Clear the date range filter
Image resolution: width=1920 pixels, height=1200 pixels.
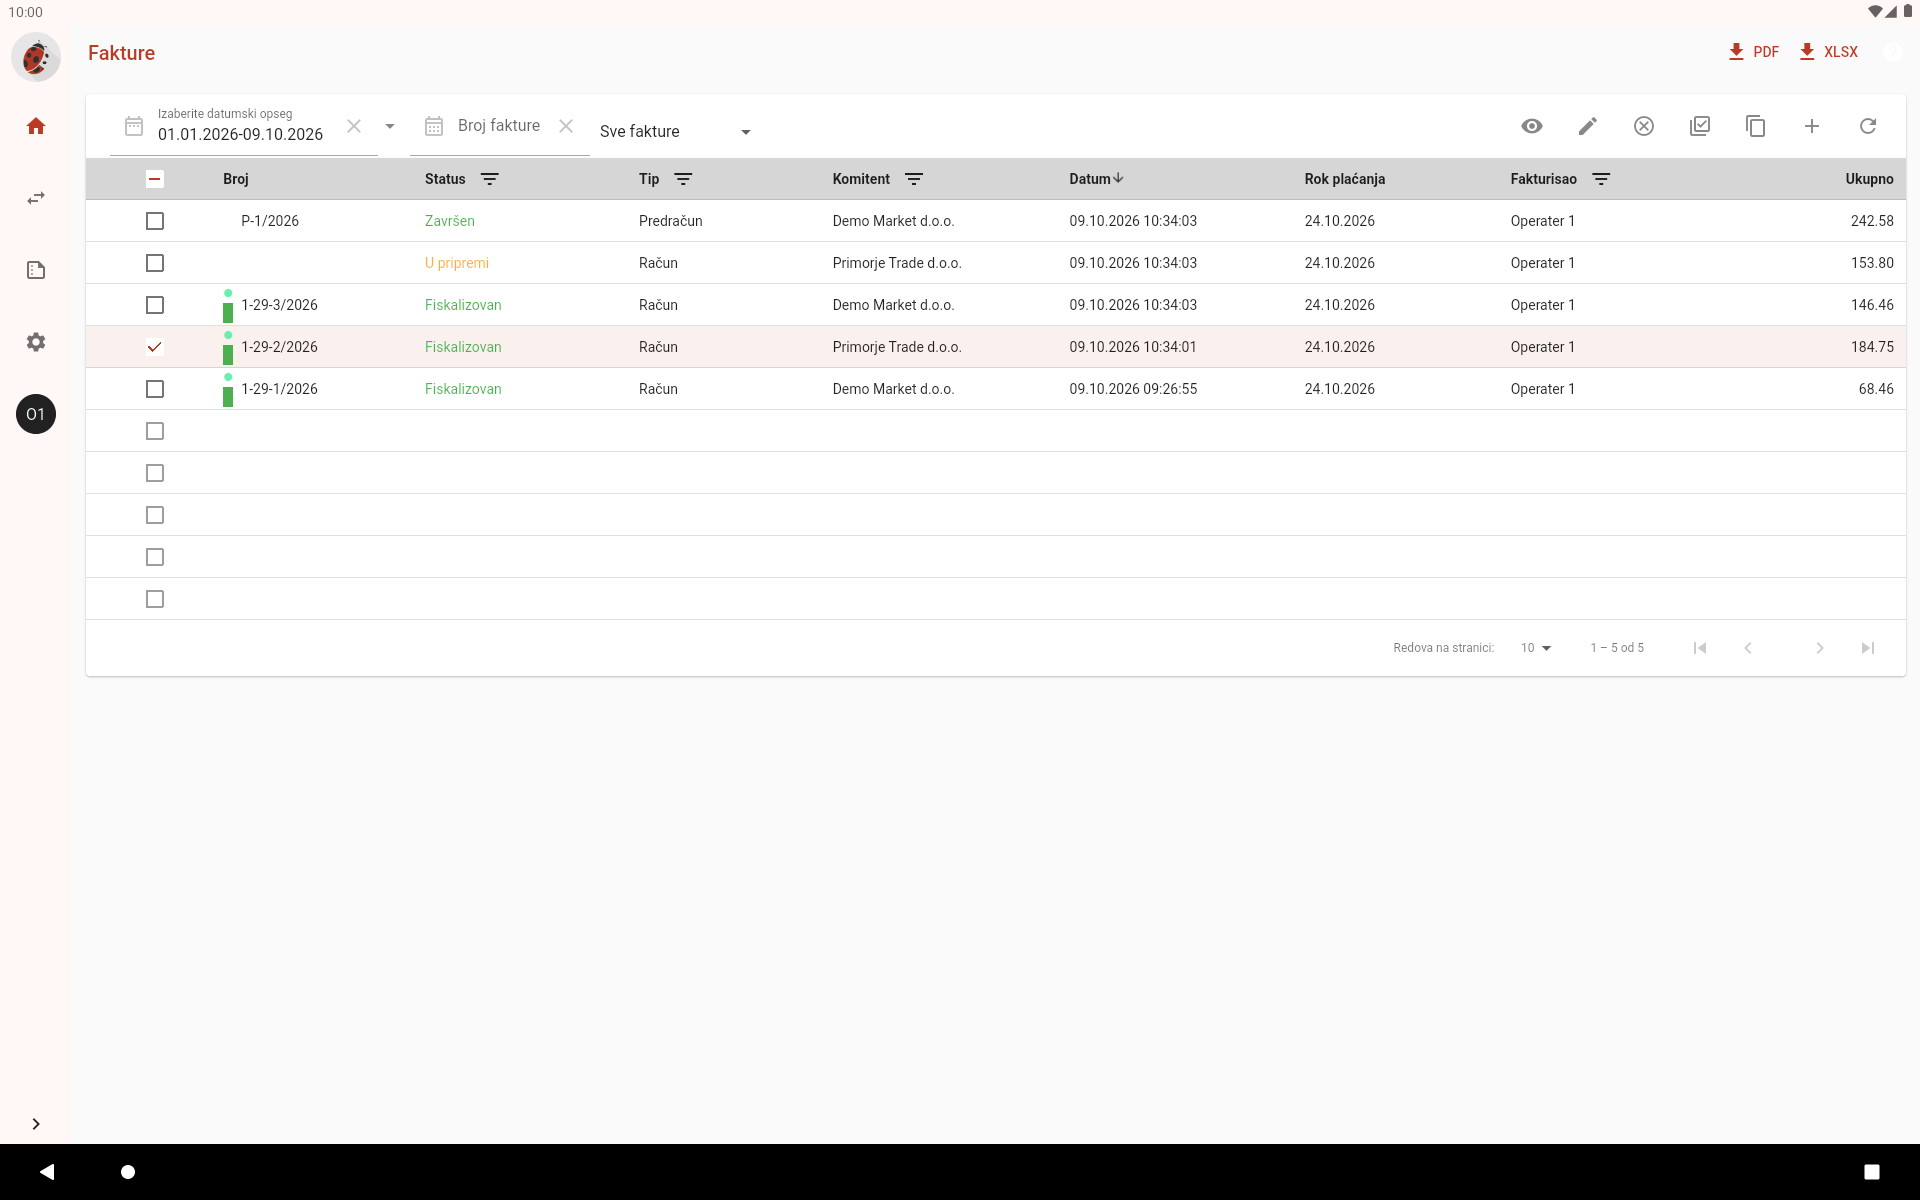(354, 126)
